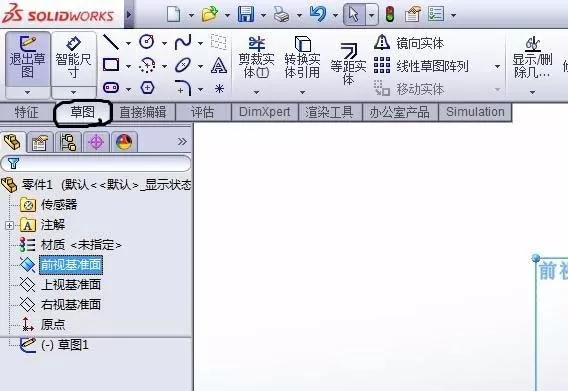
Task: Select the Polygon sketch tool
Action: click(x=147, y=88)
